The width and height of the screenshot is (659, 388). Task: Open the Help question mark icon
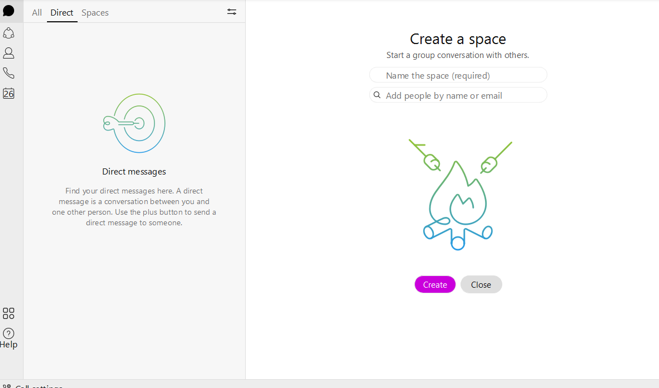pos(8,333)
